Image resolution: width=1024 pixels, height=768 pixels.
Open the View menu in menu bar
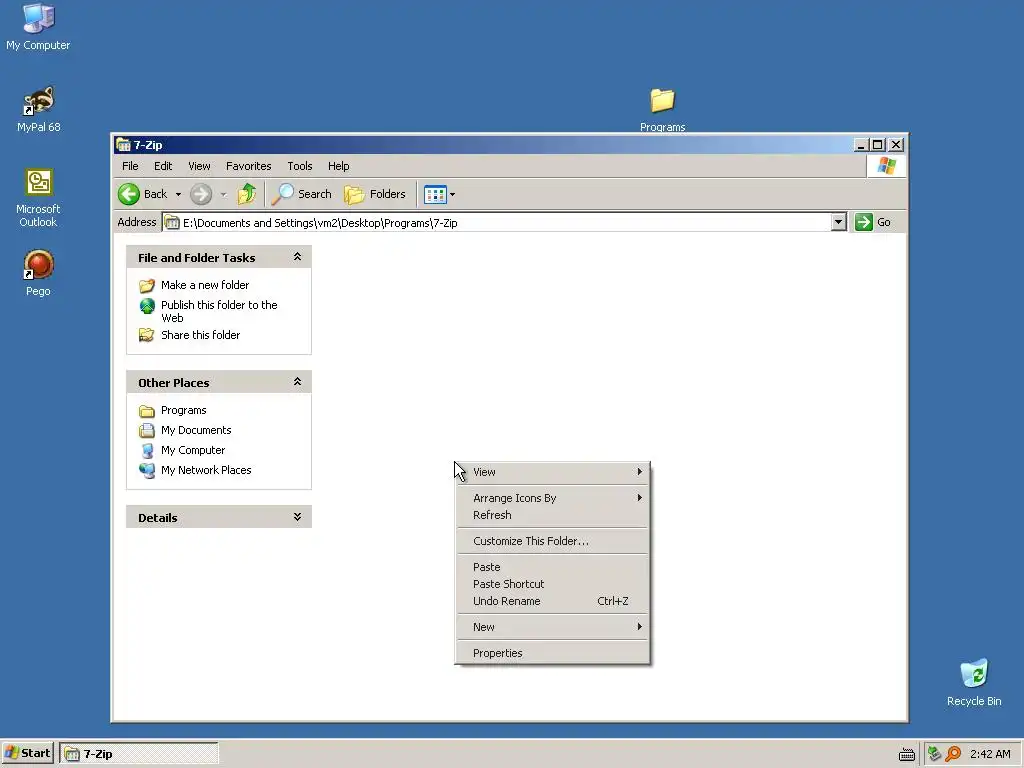[199, 166]
